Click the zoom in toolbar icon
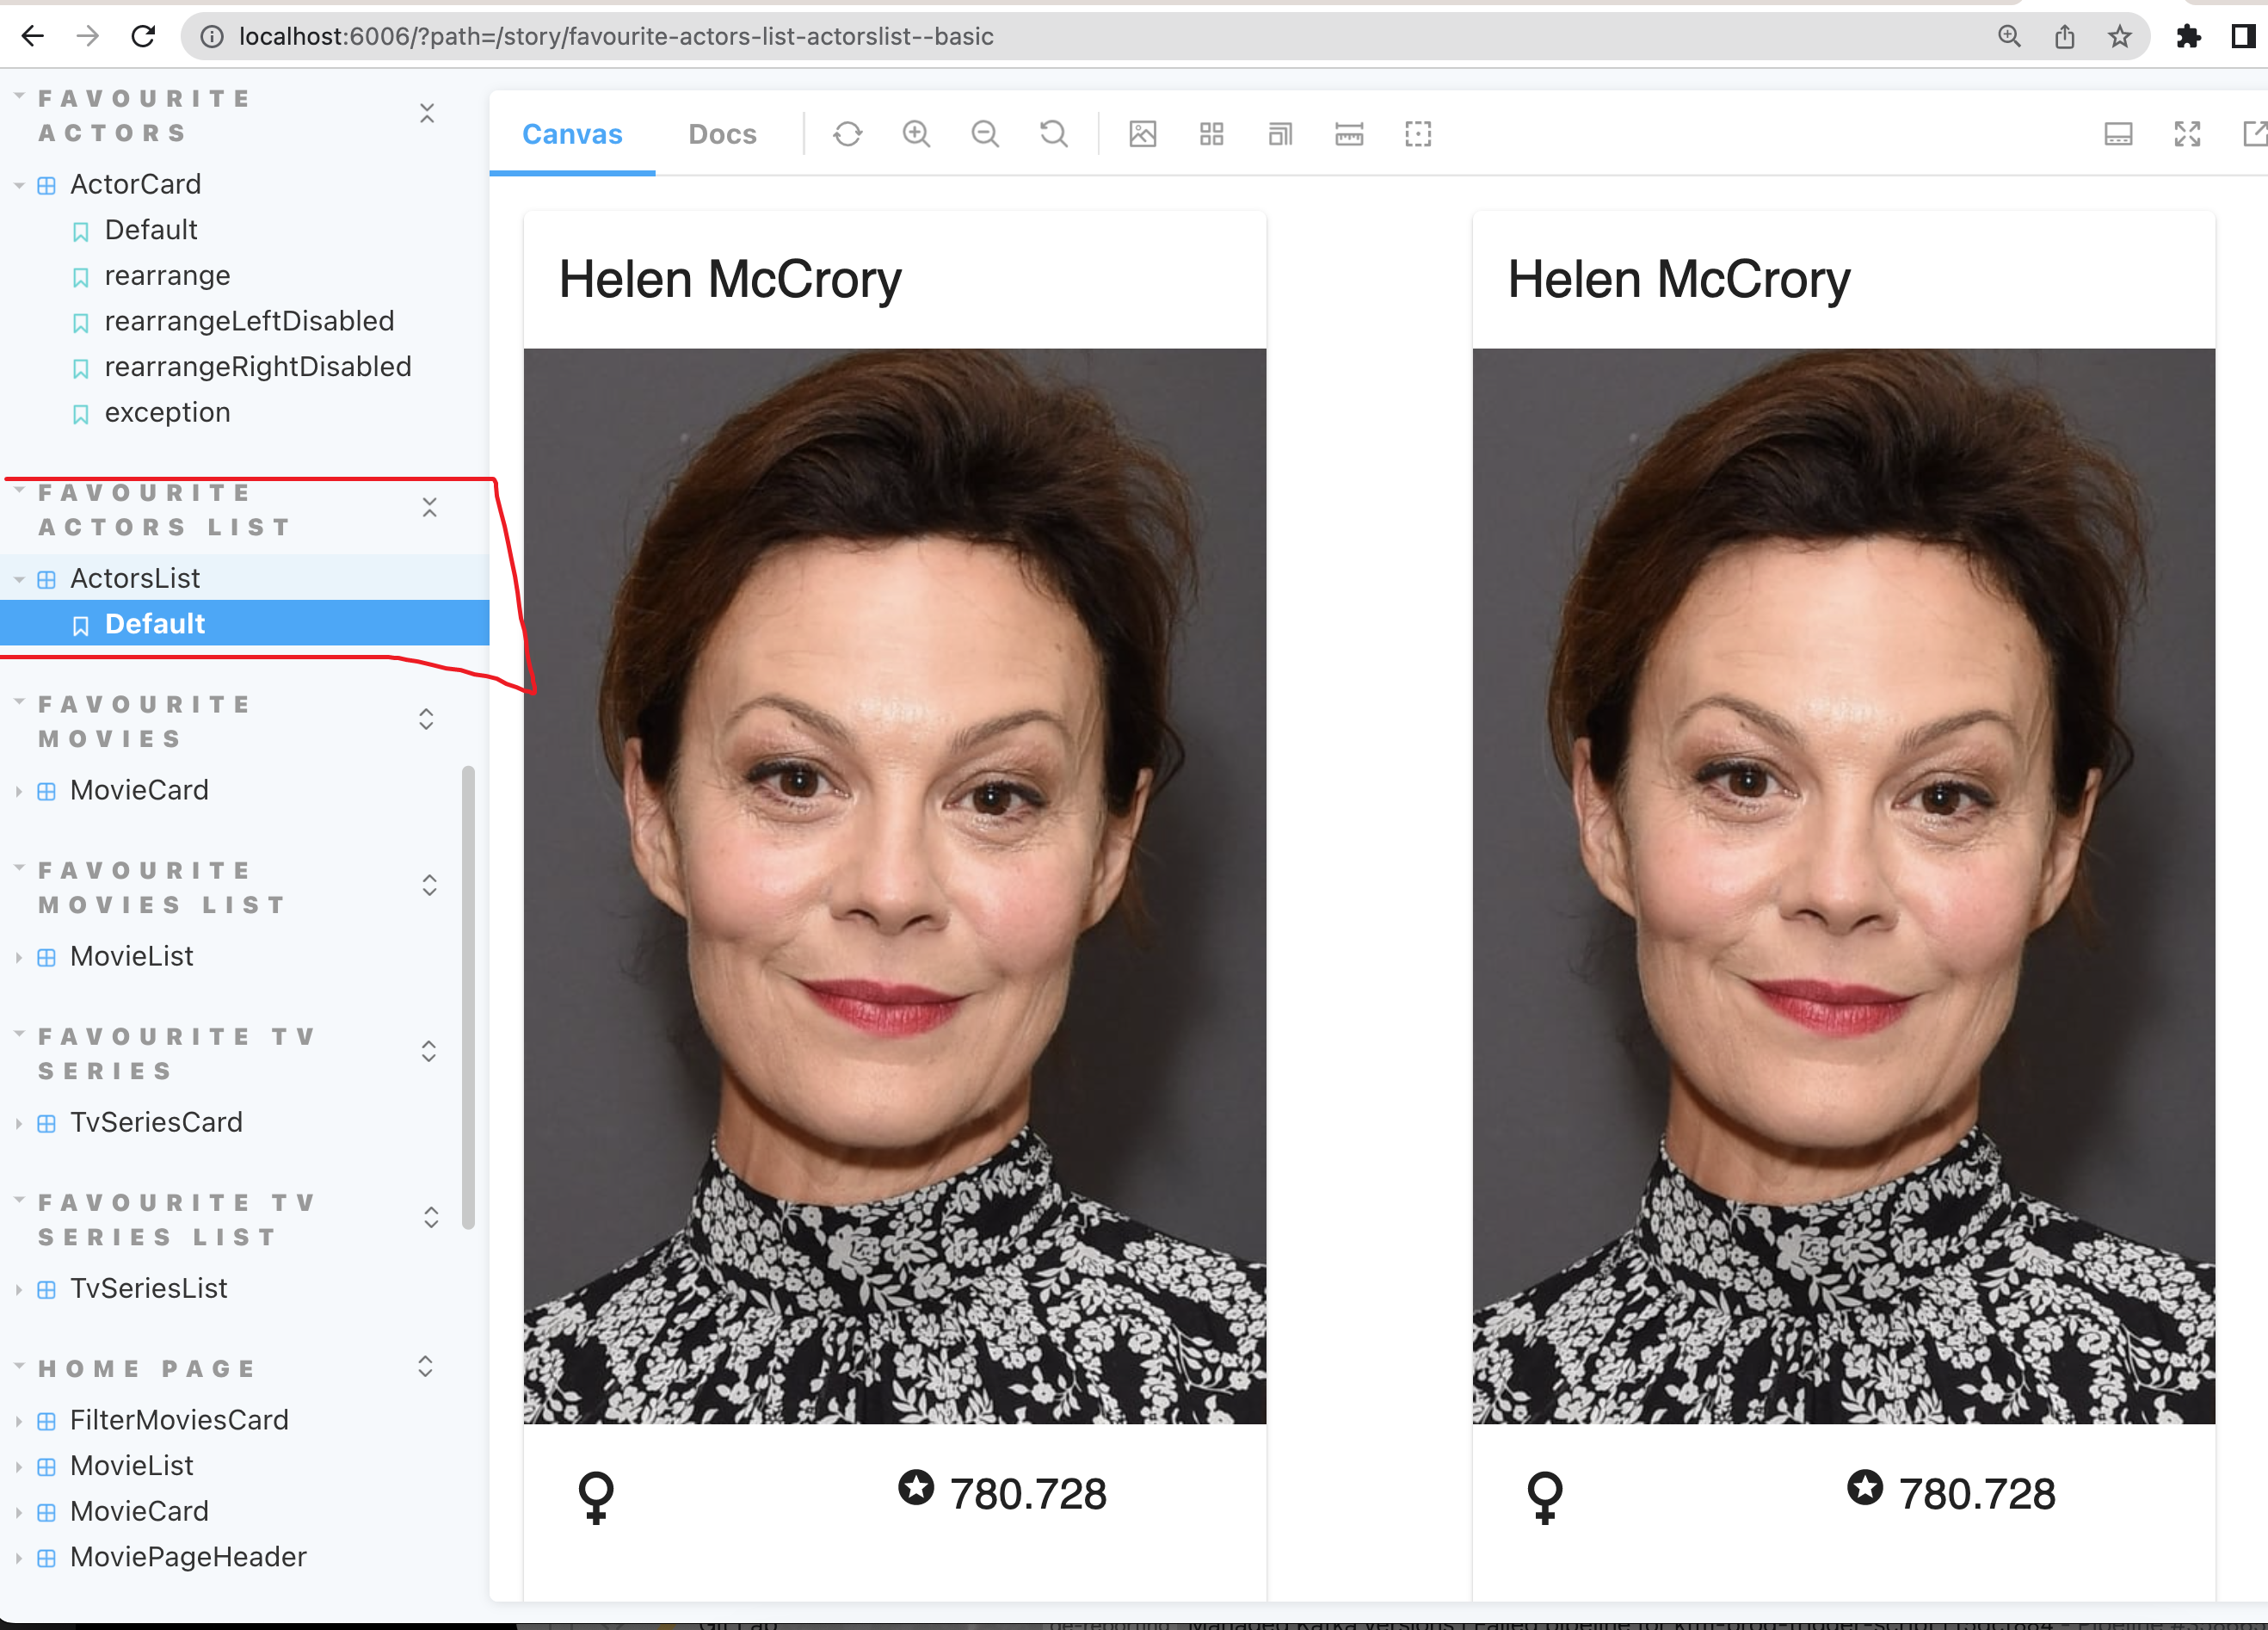2268x1630 pixels. point(916,134)
